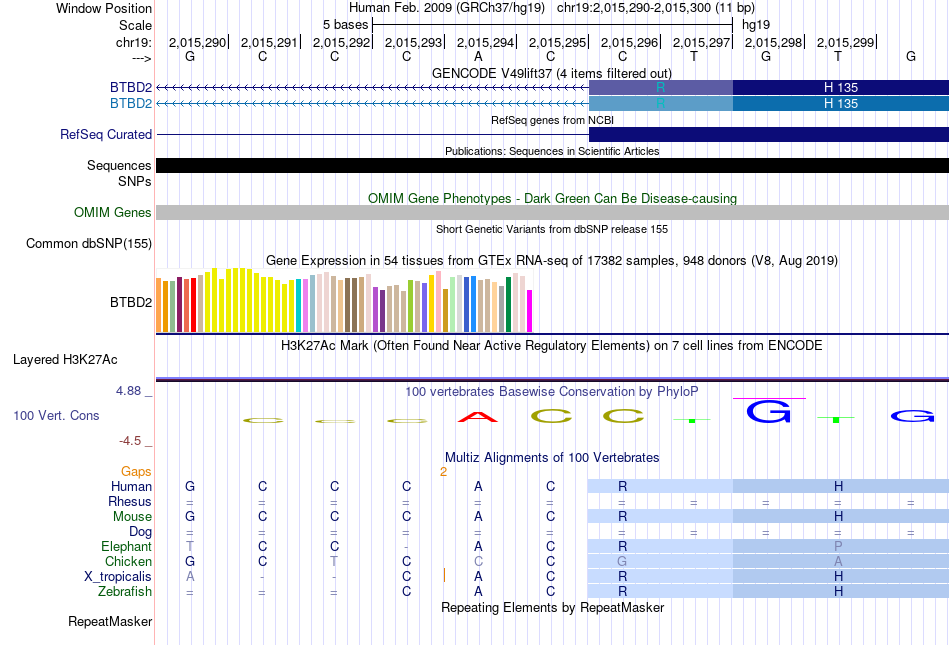
Task: Click the Scale label
Action: pos(135,25)
